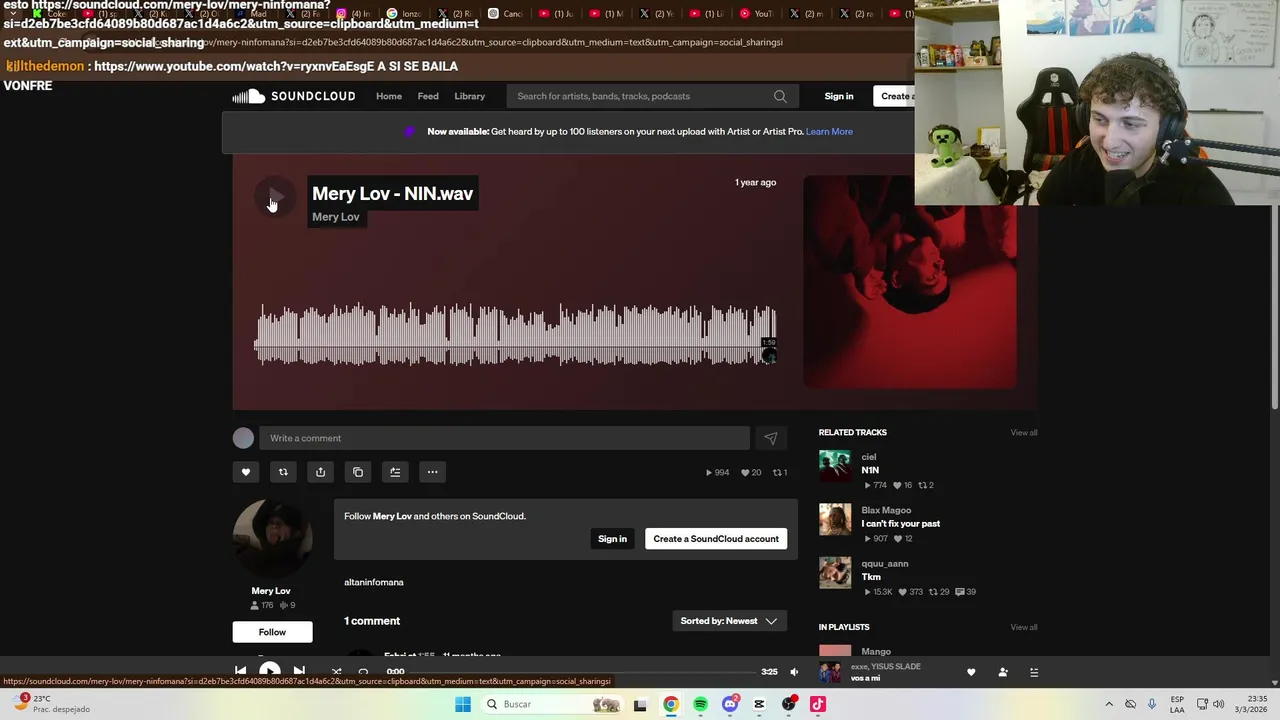Toggle shuffle in bottom player bar

(x=336, y=672)
